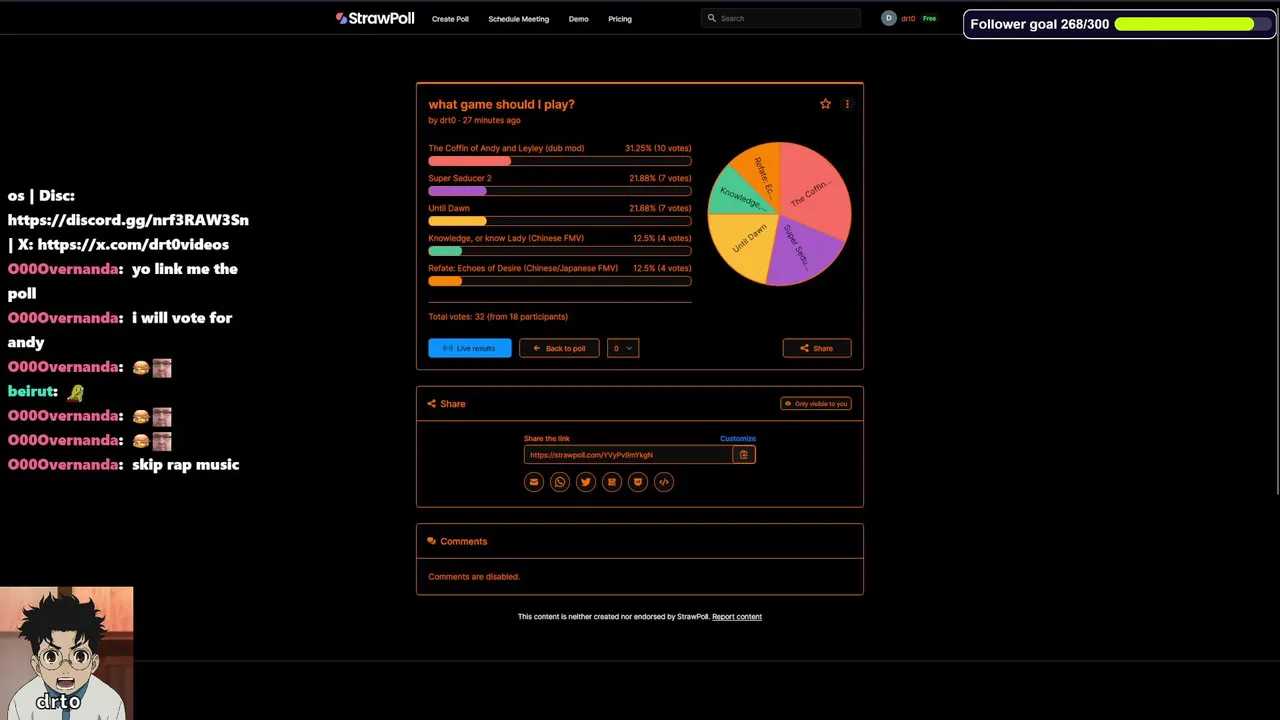Click the "Until Dawn" option label

click(449, 208)
